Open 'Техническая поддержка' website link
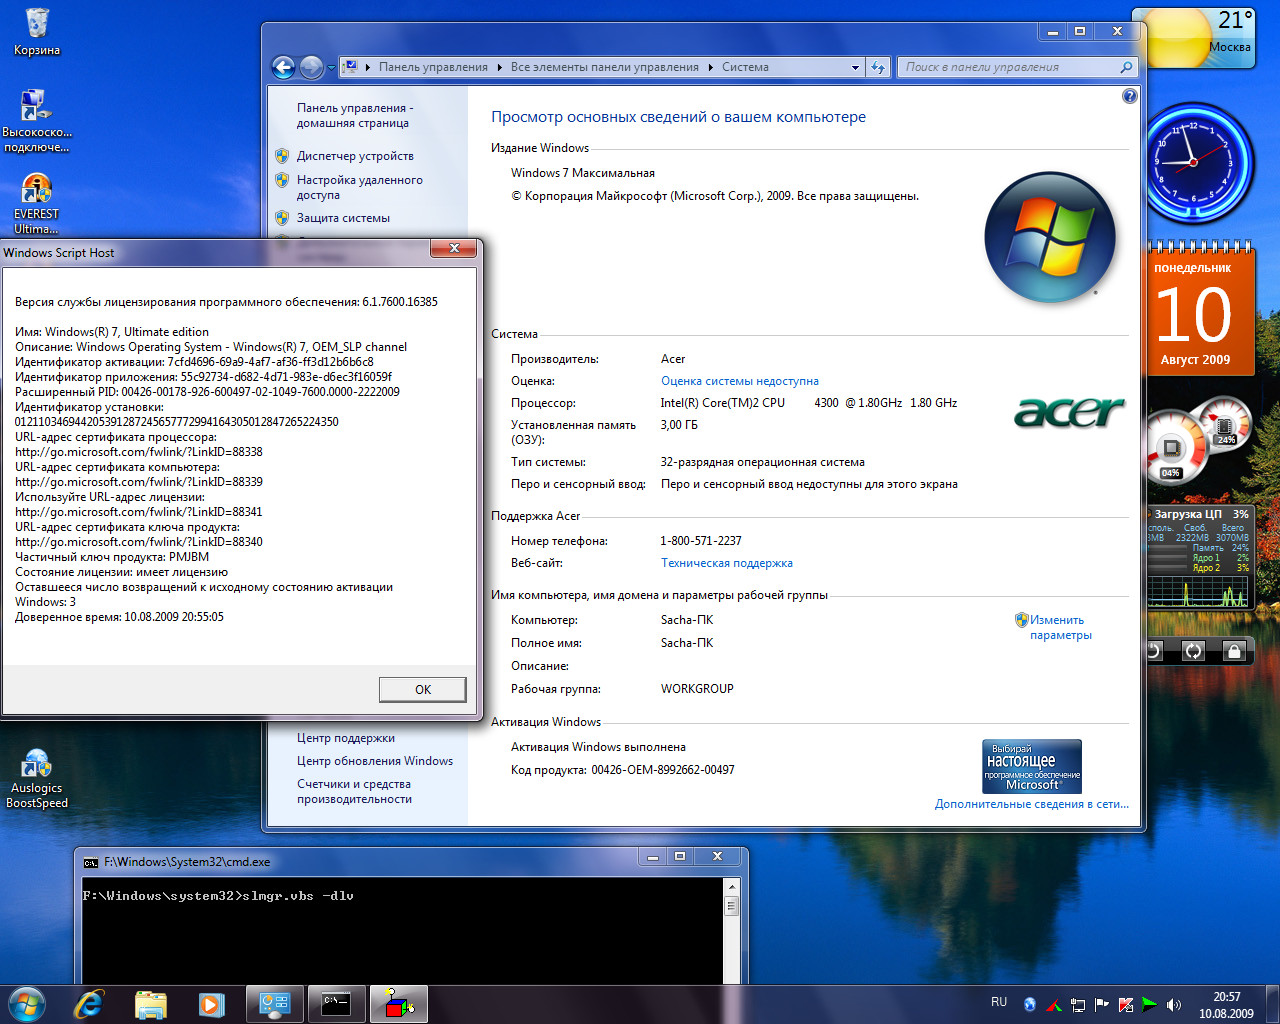Image resolution: width=1280 pixels, height=1024 pixels. click(727, 563)
